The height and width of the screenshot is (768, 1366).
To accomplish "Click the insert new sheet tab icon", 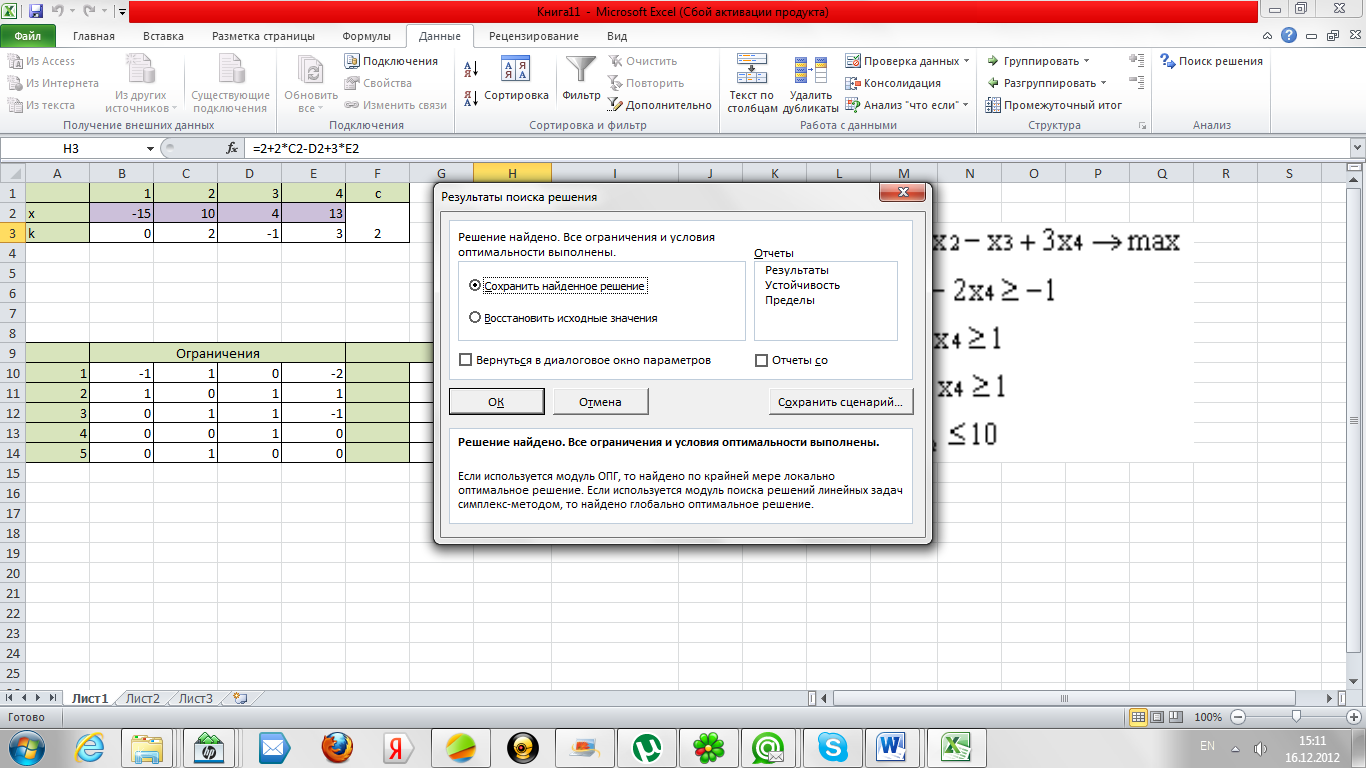I will 239,698.
